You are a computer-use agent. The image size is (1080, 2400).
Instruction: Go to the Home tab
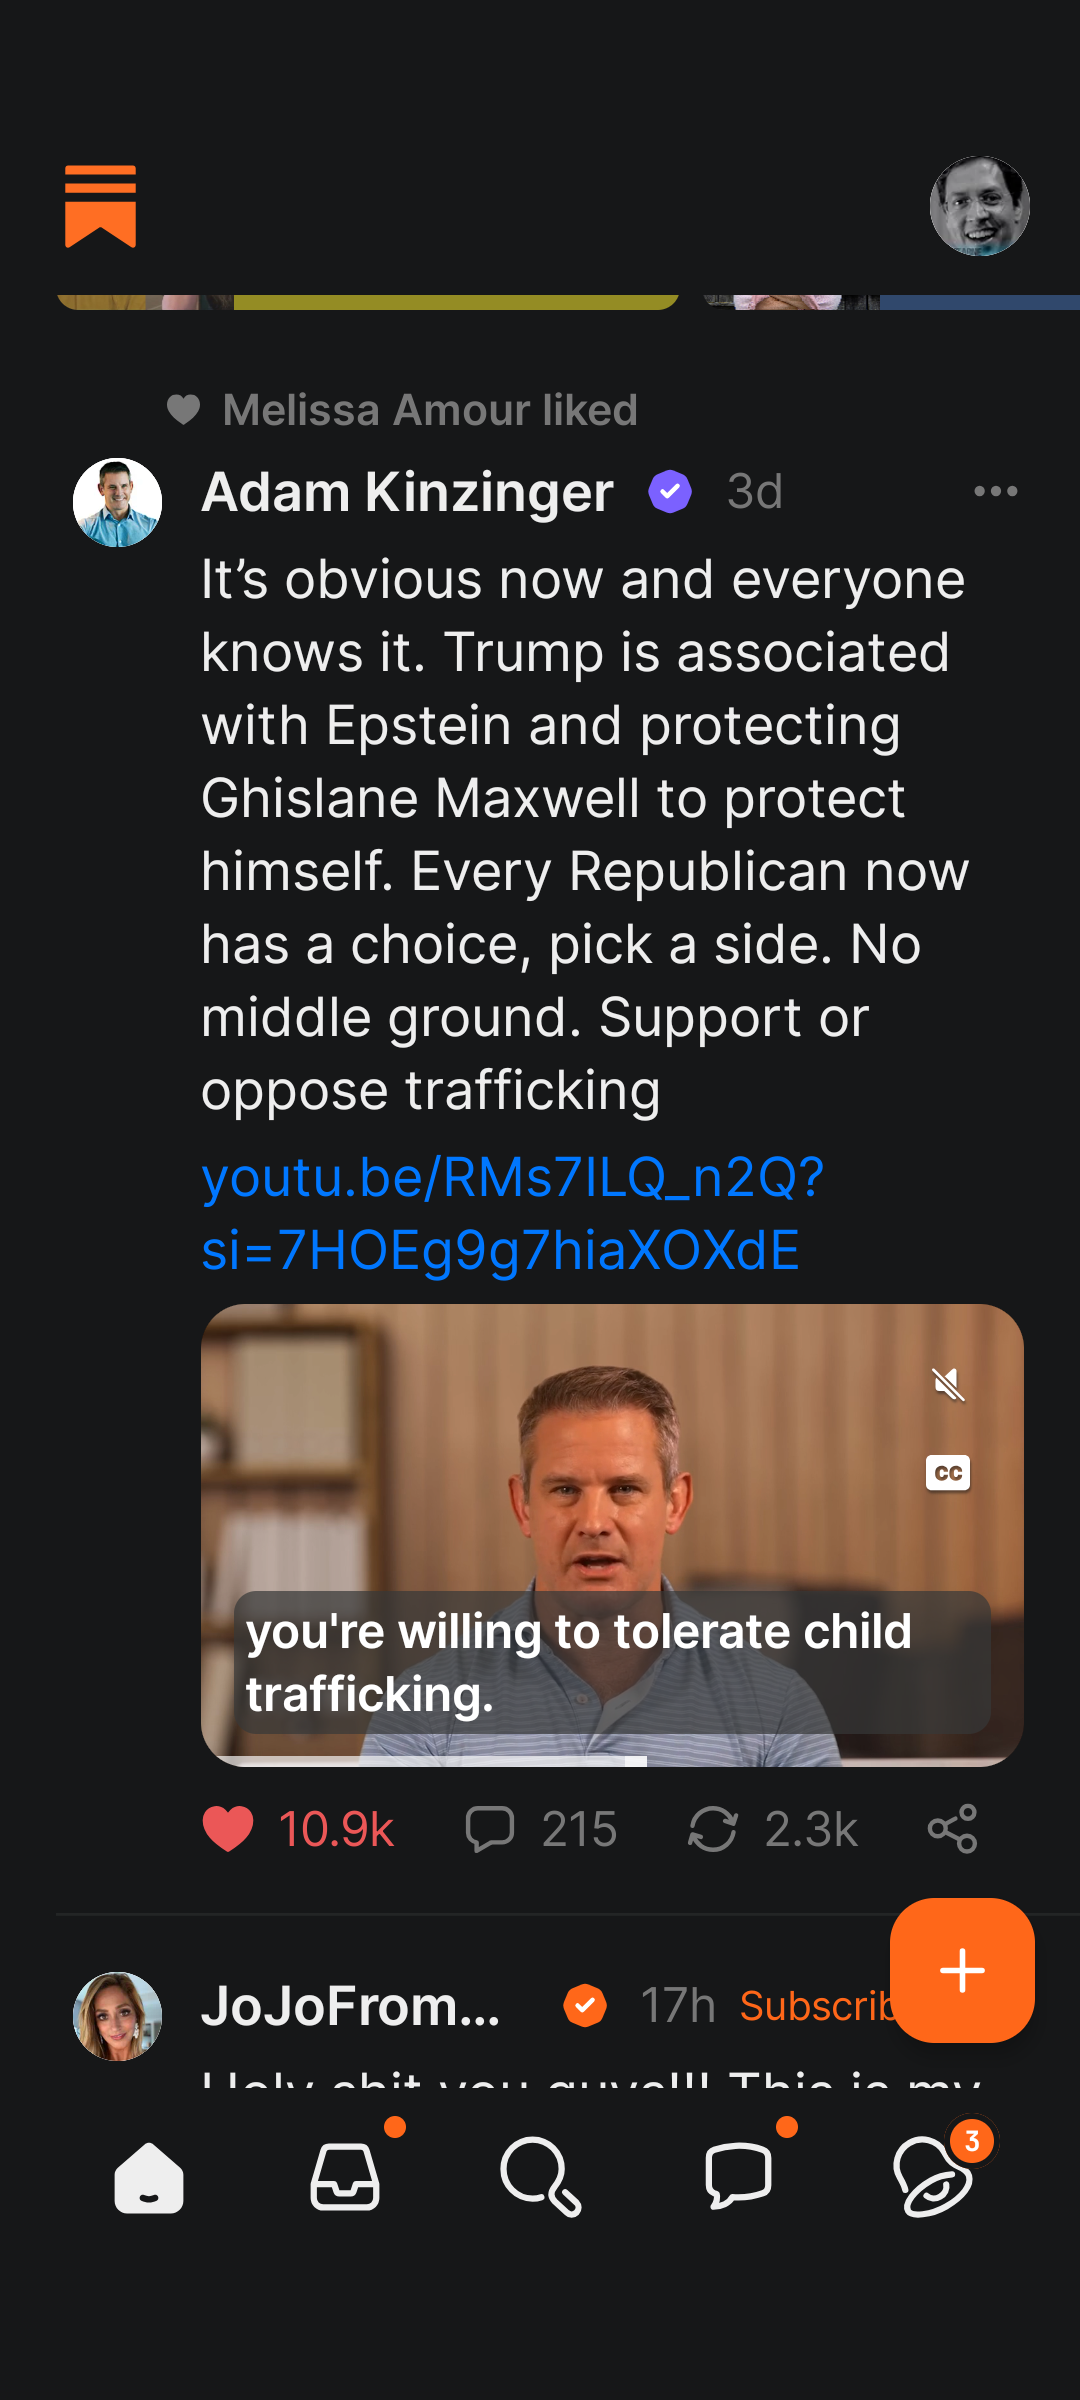point(149,2177)
